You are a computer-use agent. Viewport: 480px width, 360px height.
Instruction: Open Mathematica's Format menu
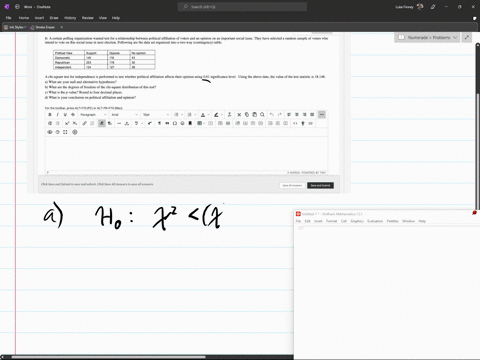pos(331,221)
